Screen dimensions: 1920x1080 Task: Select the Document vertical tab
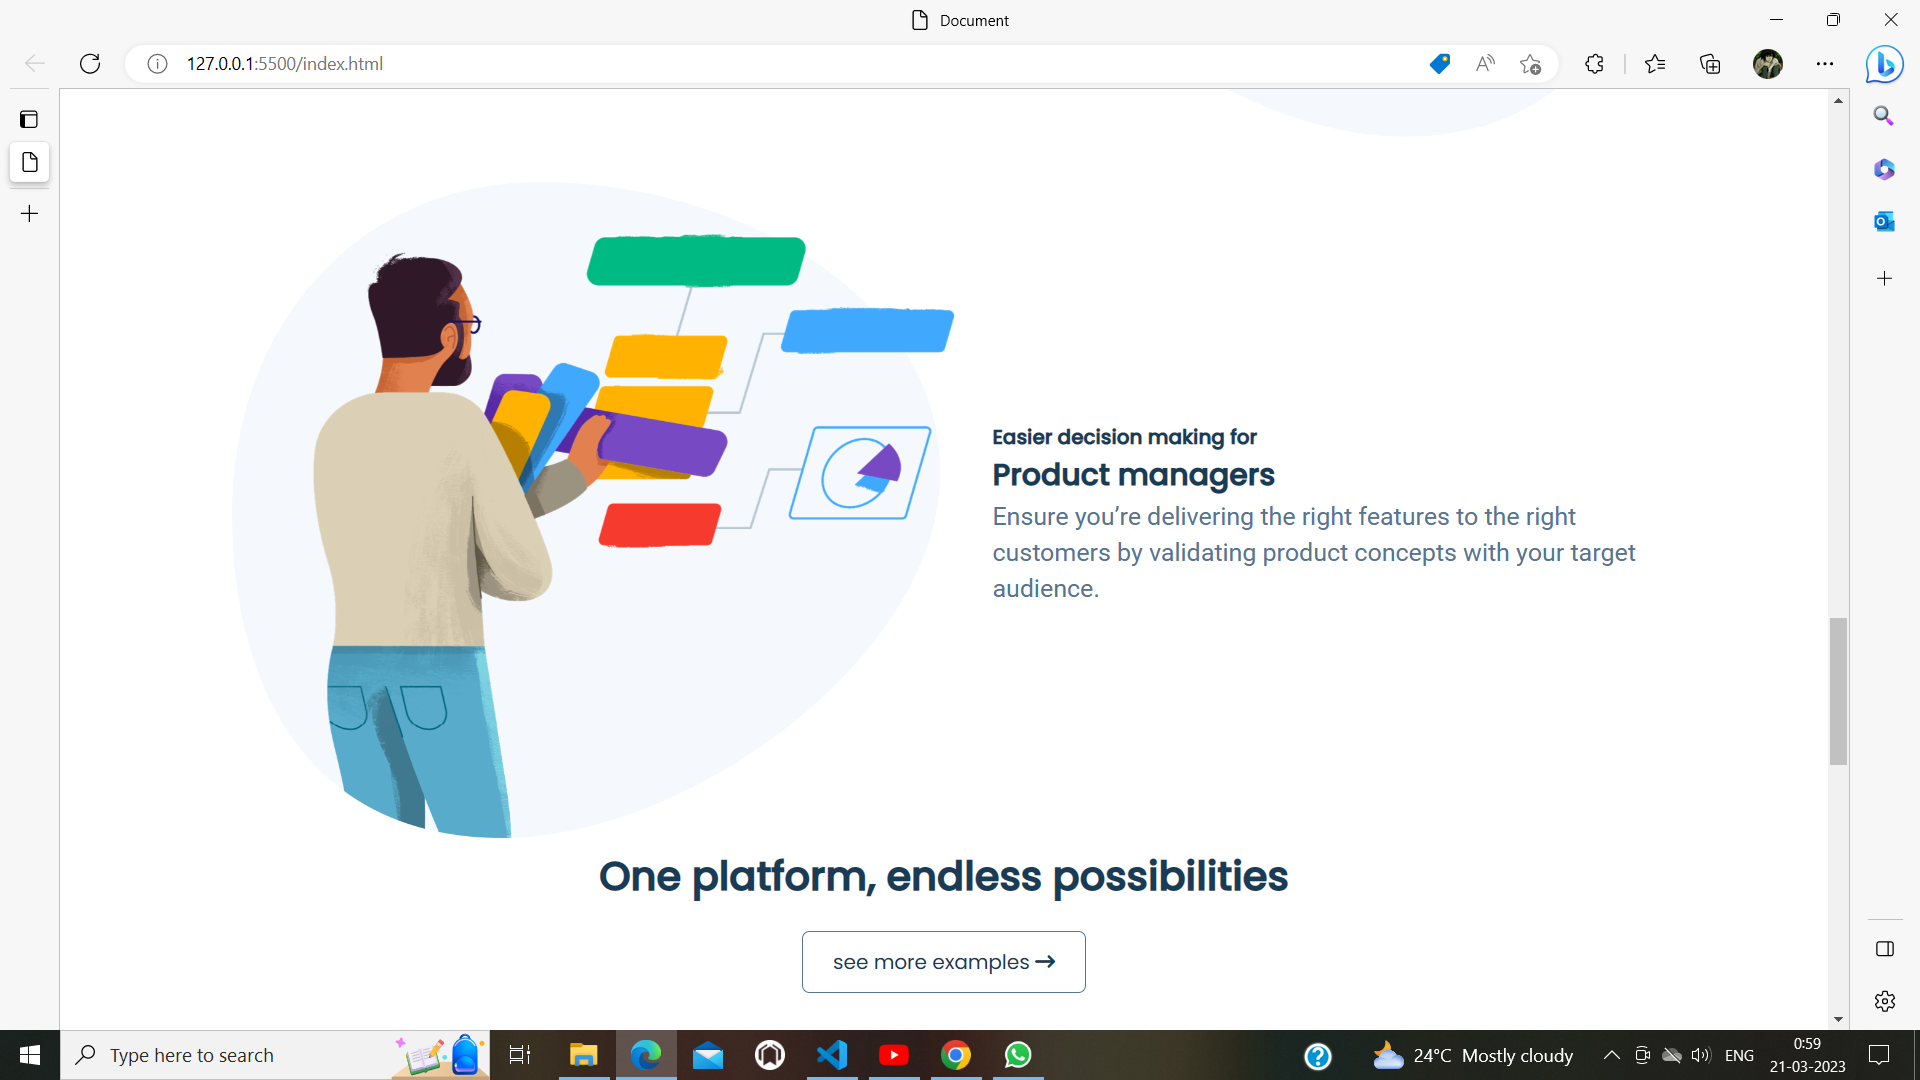tap(29, 162)
